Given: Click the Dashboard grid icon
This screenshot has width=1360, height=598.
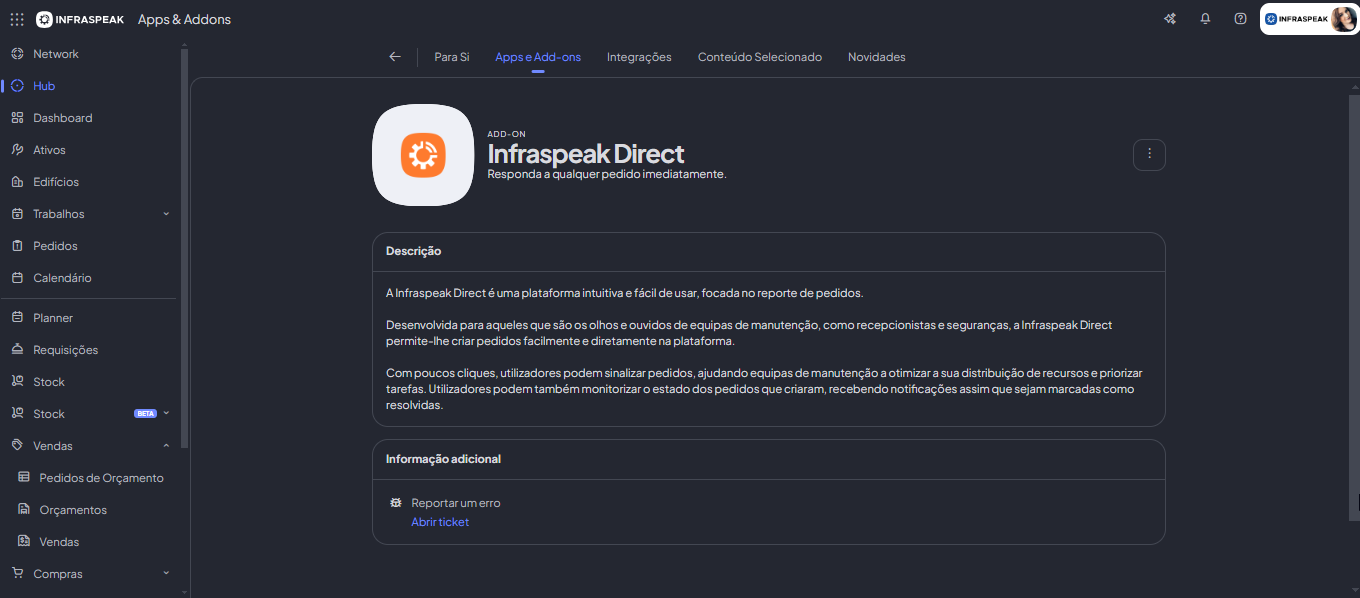Looking at the screenshot, I should pyautogui.click(x=17, y=118).
